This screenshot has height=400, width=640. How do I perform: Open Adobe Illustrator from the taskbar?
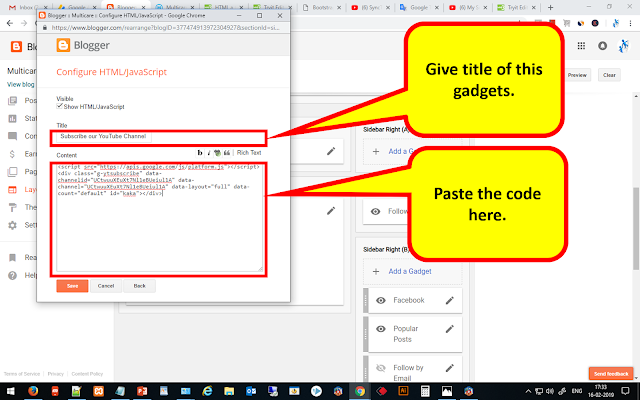pos(403,391)
